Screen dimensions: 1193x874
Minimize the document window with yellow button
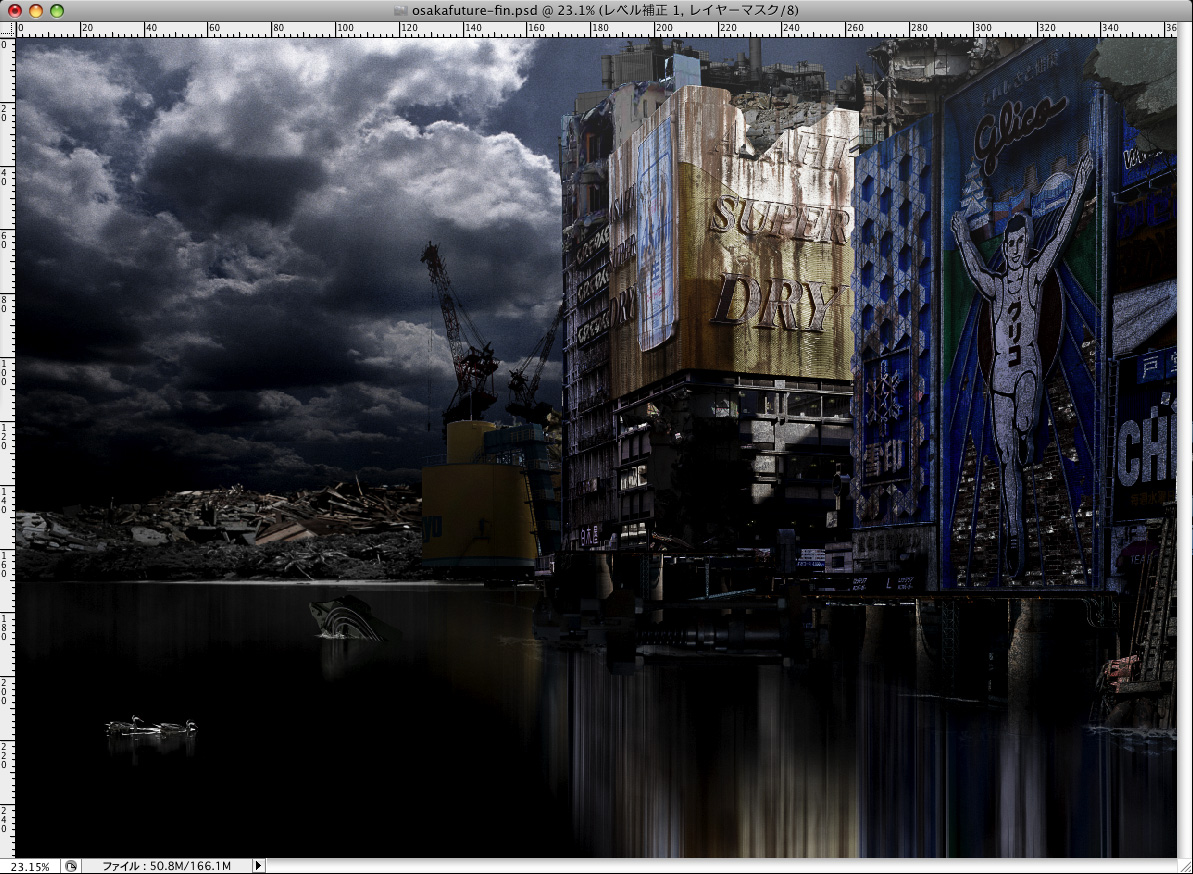click(36, 11)
